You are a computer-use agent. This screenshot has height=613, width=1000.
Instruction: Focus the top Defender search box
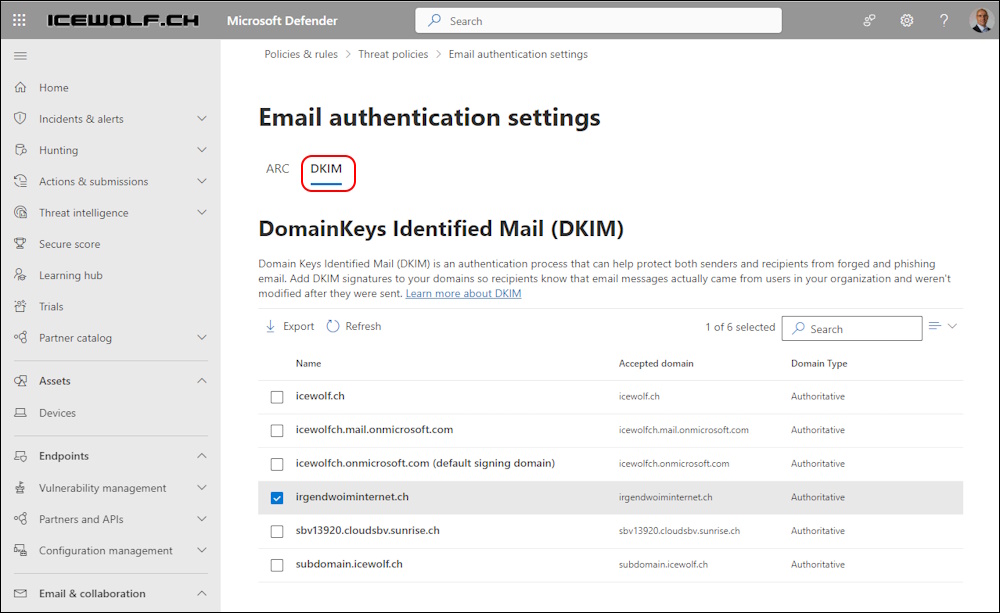click(598, 20)
